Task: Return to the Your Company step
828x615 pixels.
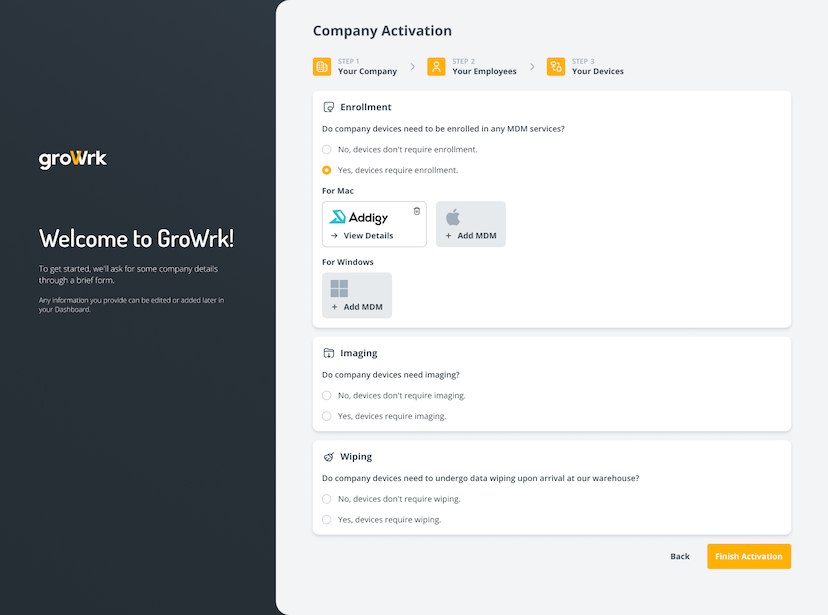Action: click(366, 71)
